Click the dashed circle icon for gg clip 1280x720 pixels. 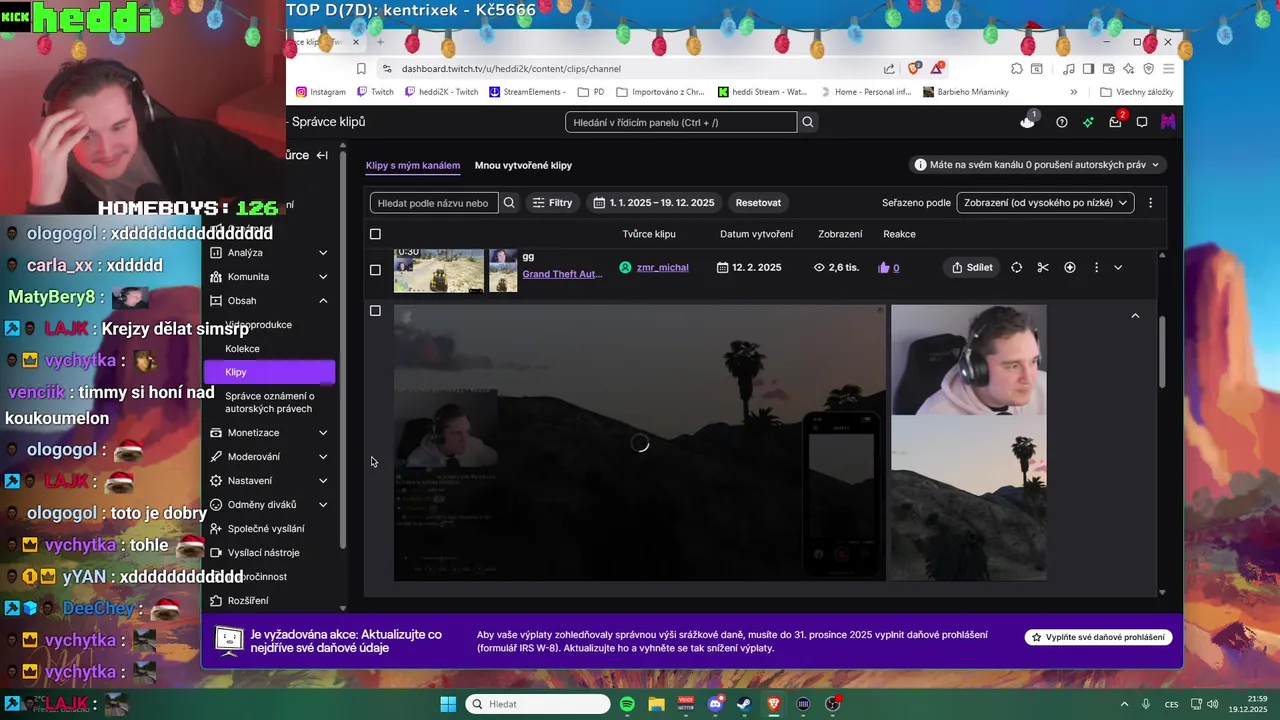[1016, 268]
